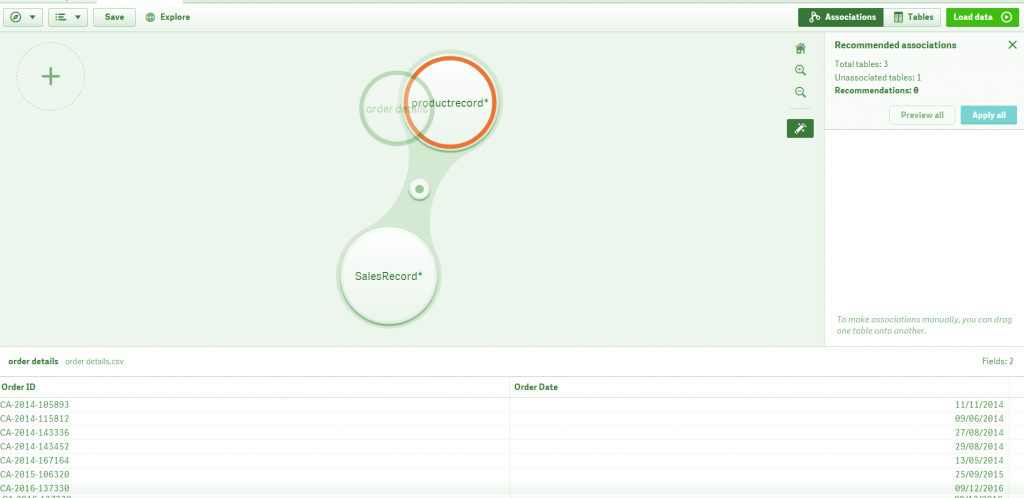Click the Order ID column header

tap(255, 387)
